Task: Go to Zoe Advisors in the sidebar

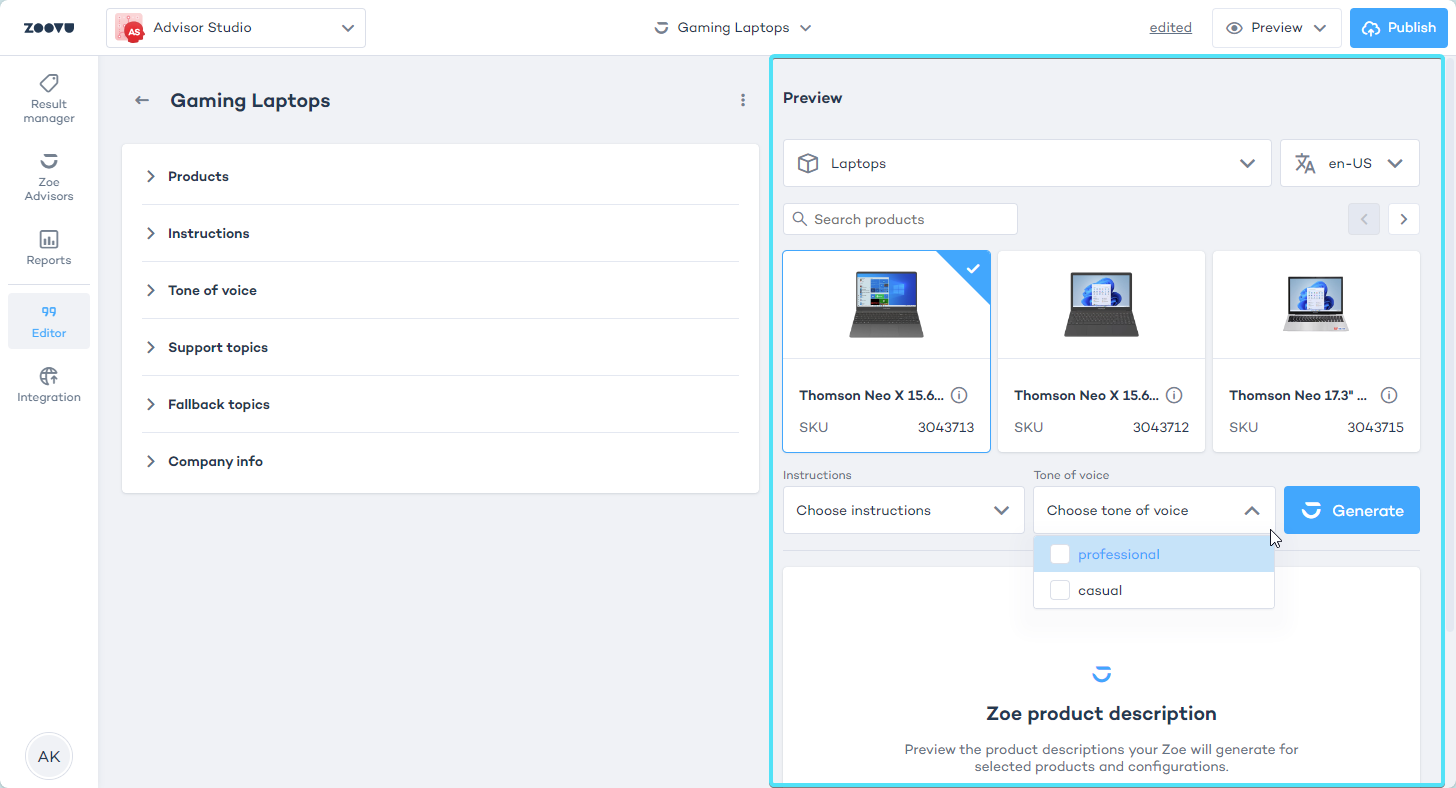Action: coord(48,176)
